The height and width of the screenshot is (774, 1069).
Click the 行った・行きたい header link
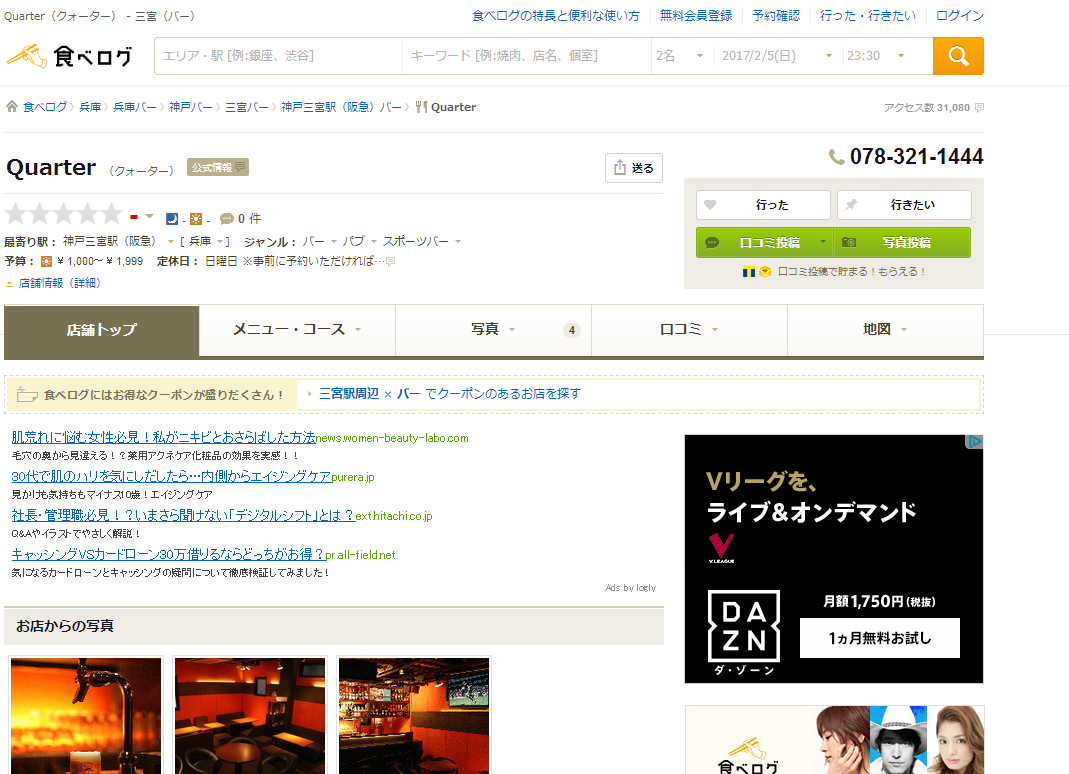tap(867, 16)
